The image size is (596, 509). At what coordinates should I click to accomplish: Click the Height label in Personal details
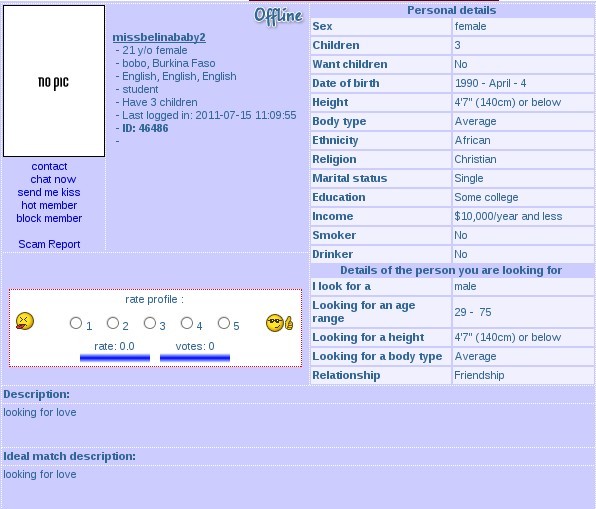click(x=330, y=102)
